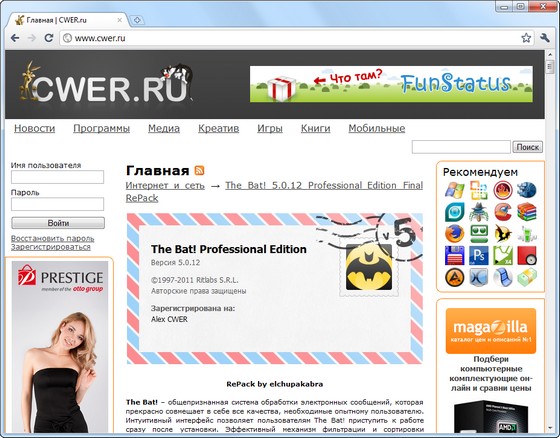Viewport: 560px width, 438px height.
Task: Open the teal eye-shaped ESET icon
Action: click(x=455, y=212)
